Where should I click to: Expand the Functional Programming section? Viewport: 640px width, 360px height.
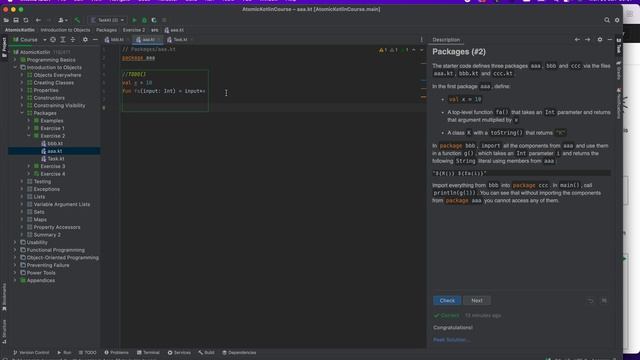(x=16, y=250)
